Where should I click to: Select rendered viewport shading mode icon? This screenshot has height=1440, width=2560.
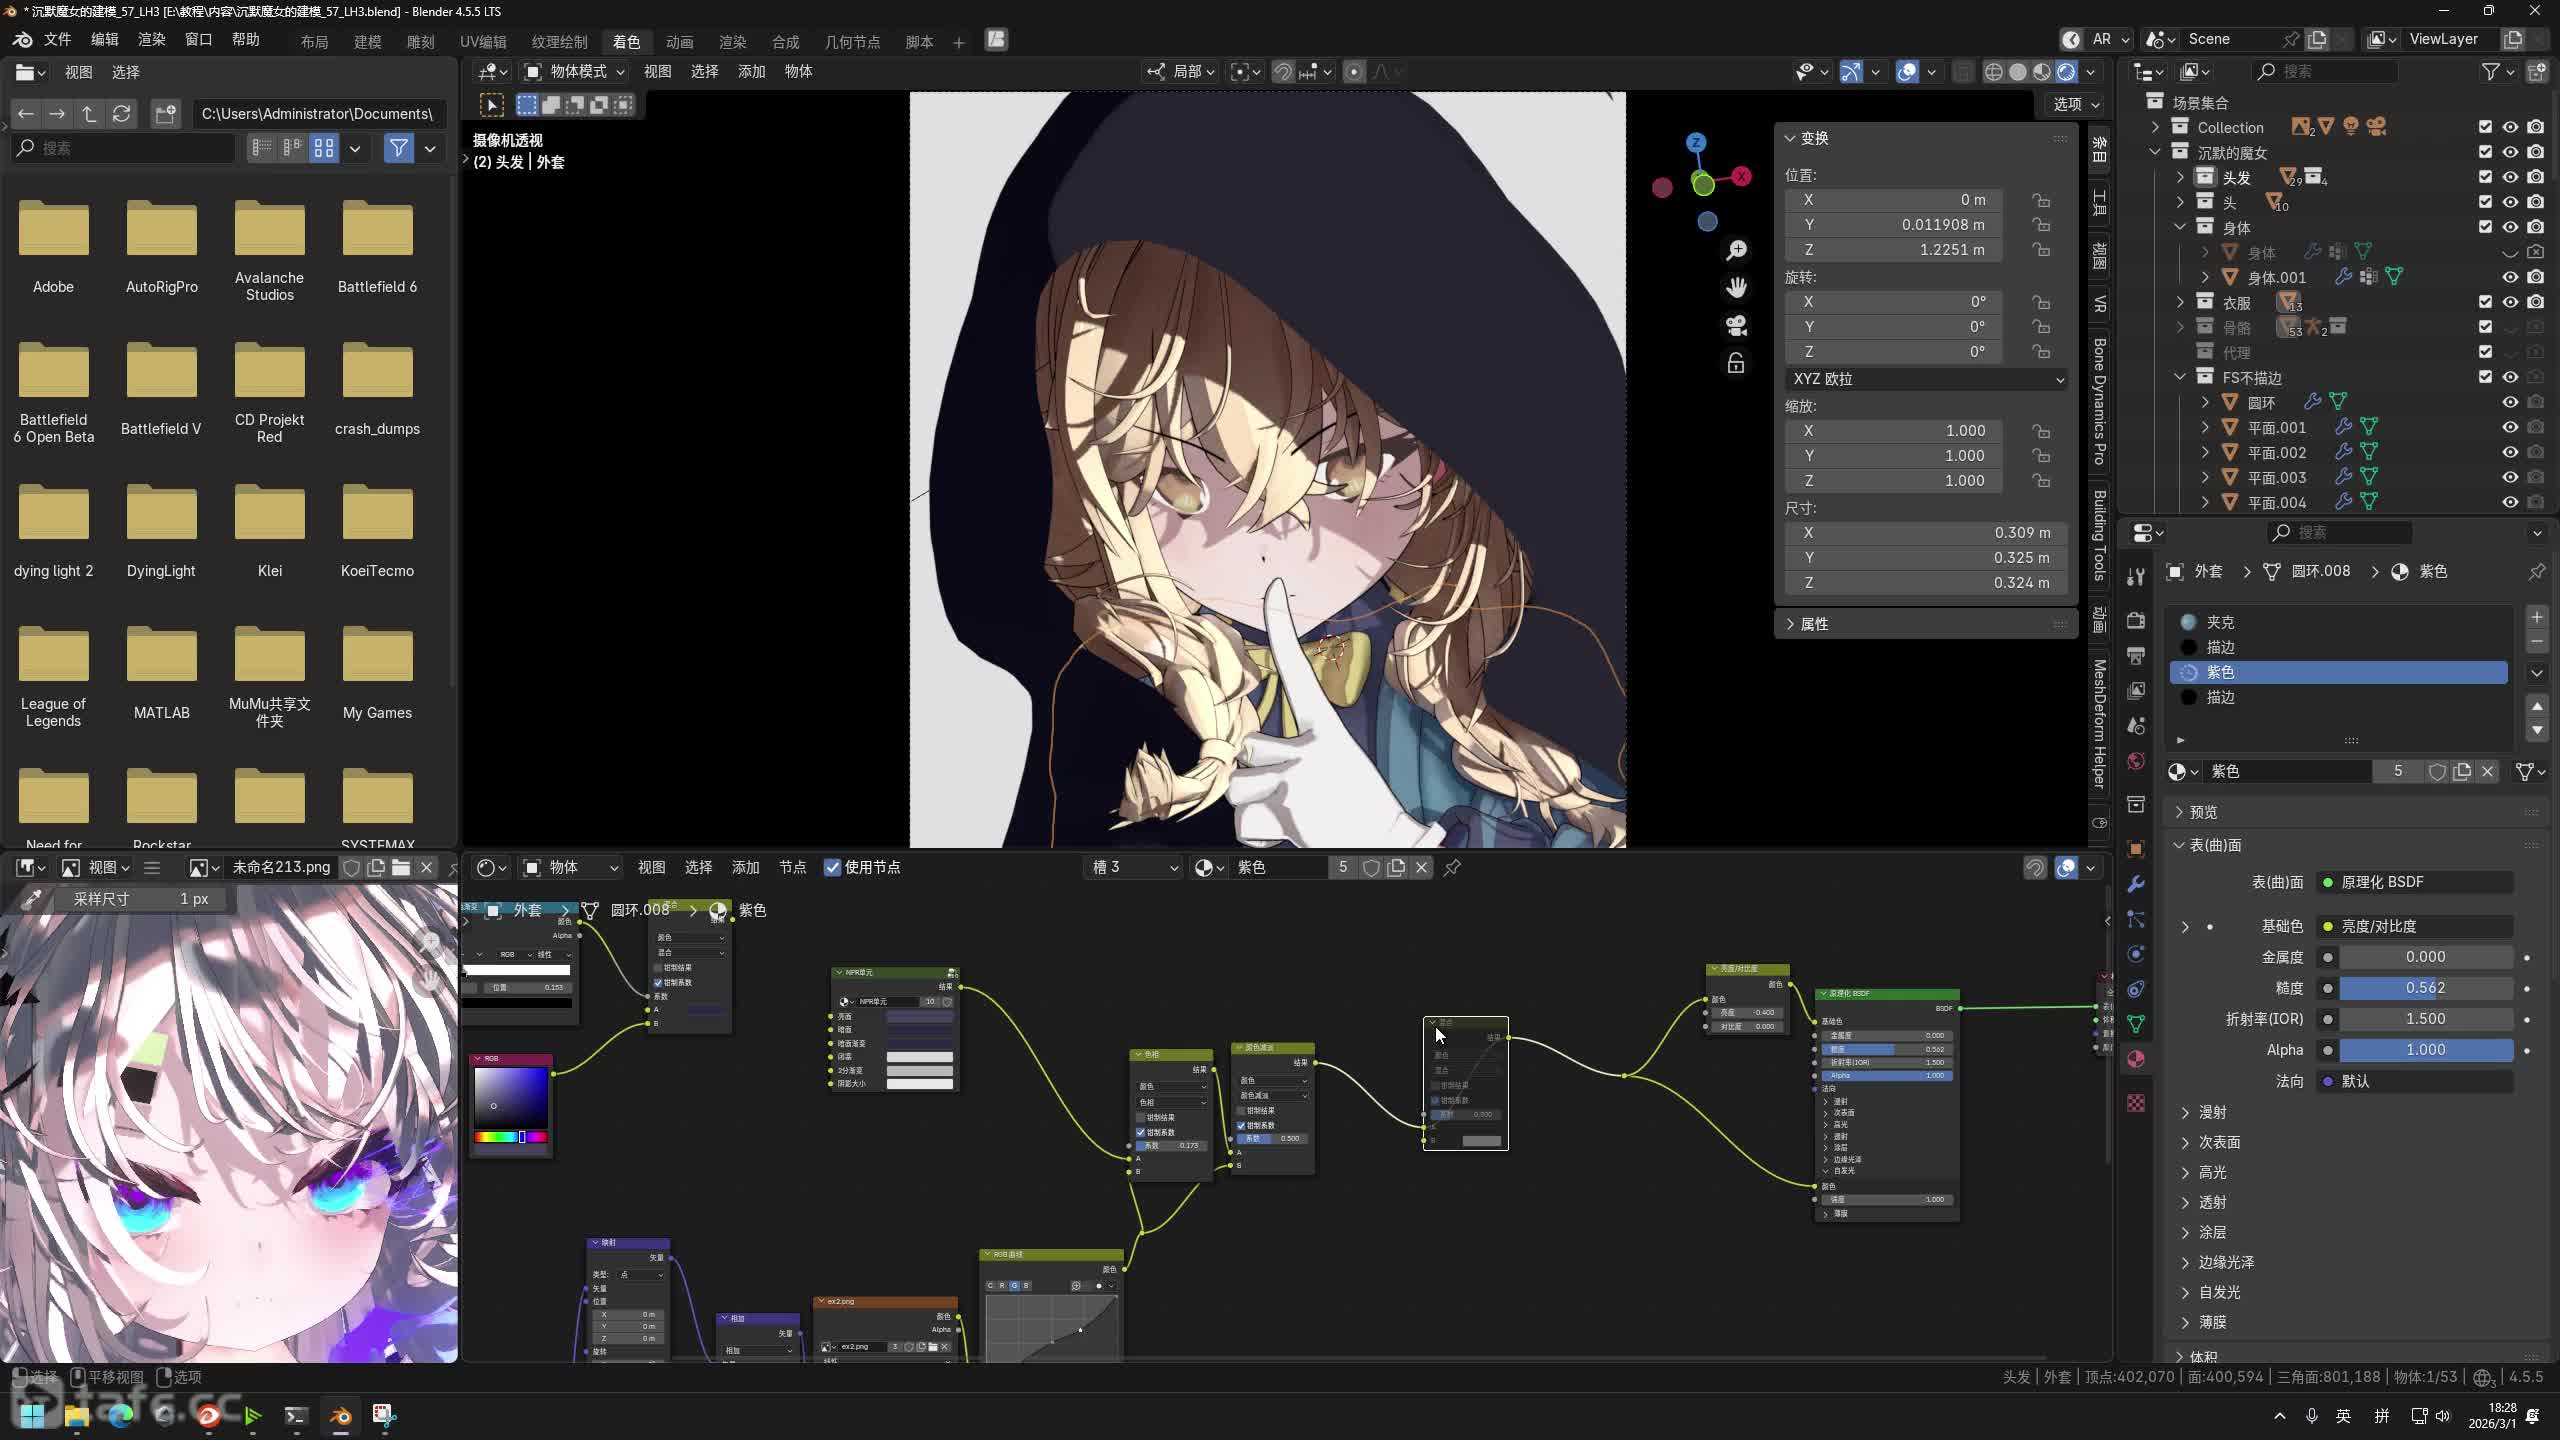tap(2066, 72)
